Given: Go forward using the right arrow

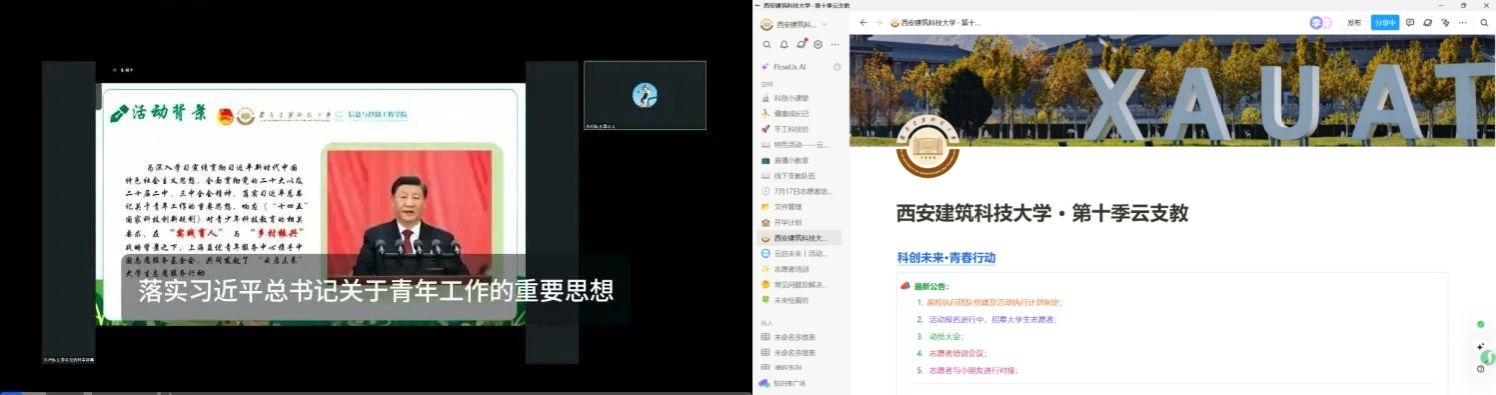Looking at the screenshot, I should 879,22.
